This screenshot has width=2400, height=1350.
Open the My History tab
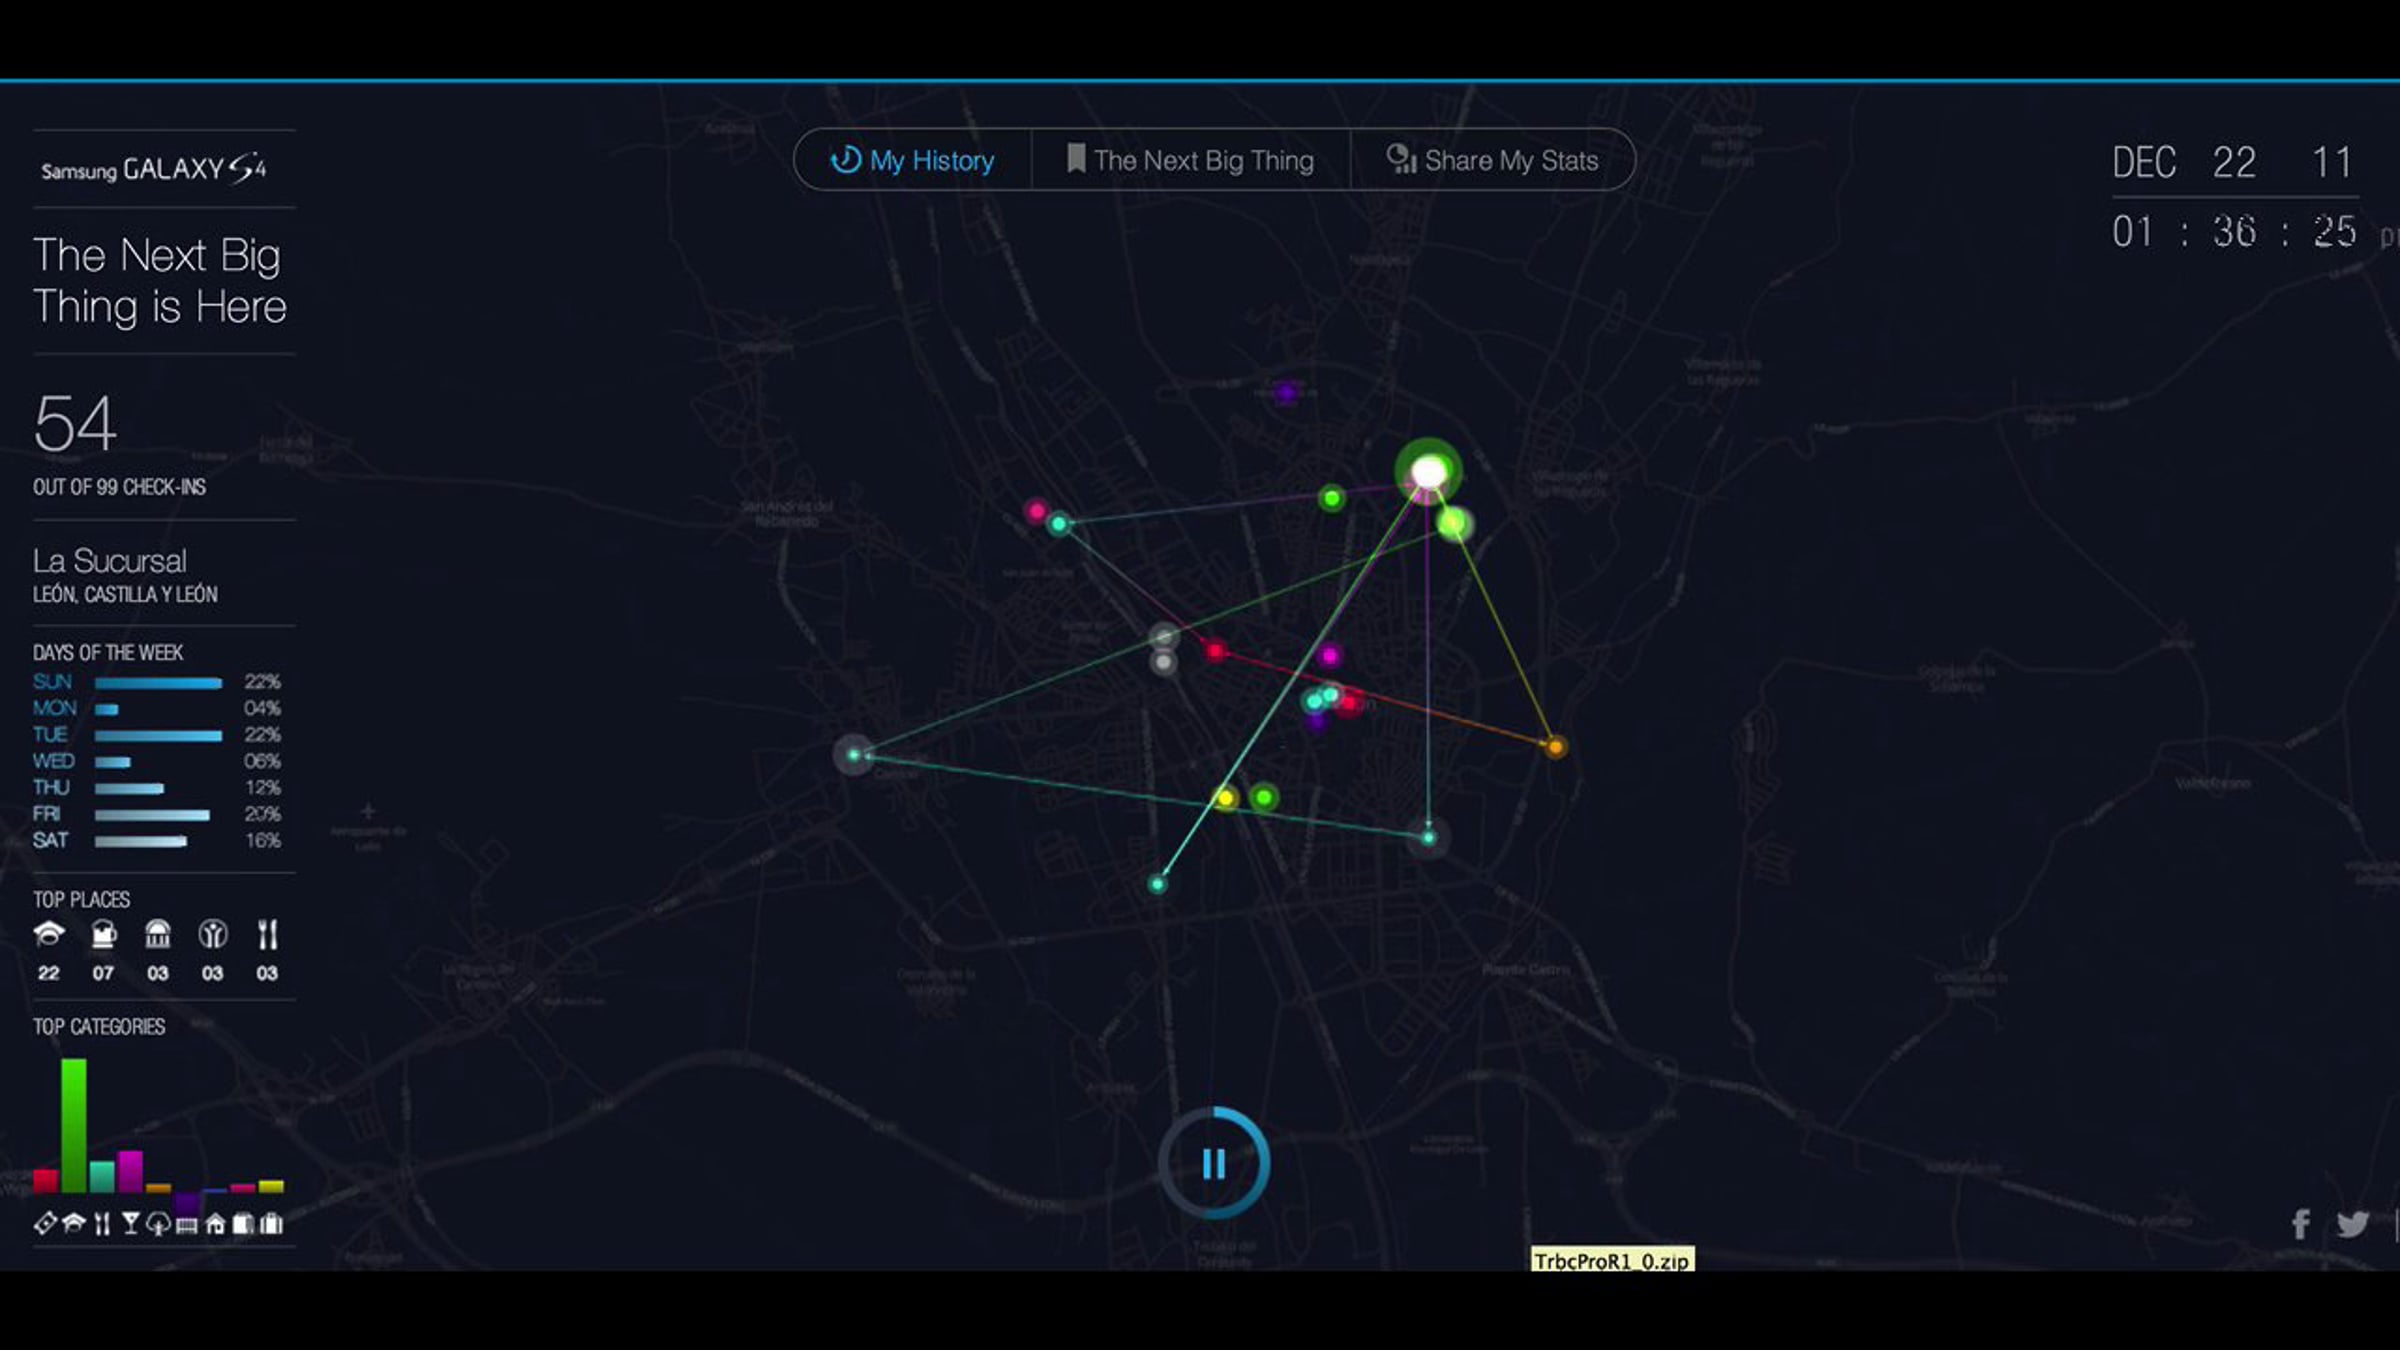coord(912,160)
